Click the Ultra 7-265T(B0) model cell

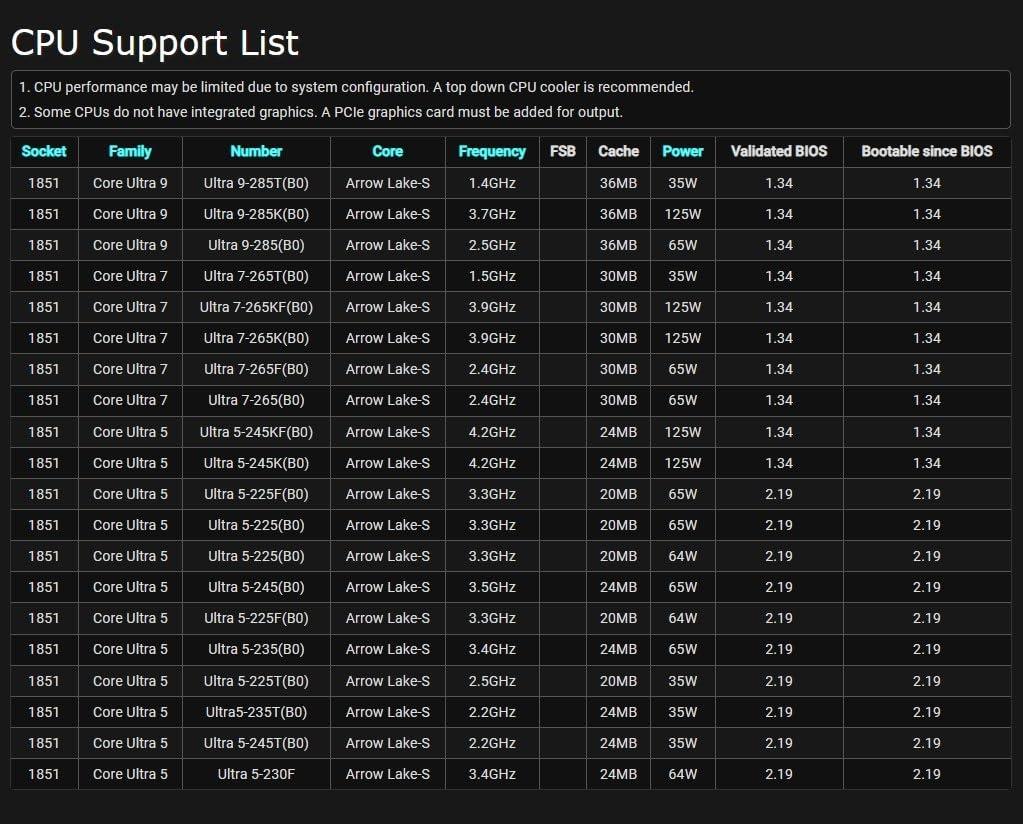pyautogui.click(x=256, y=276)
